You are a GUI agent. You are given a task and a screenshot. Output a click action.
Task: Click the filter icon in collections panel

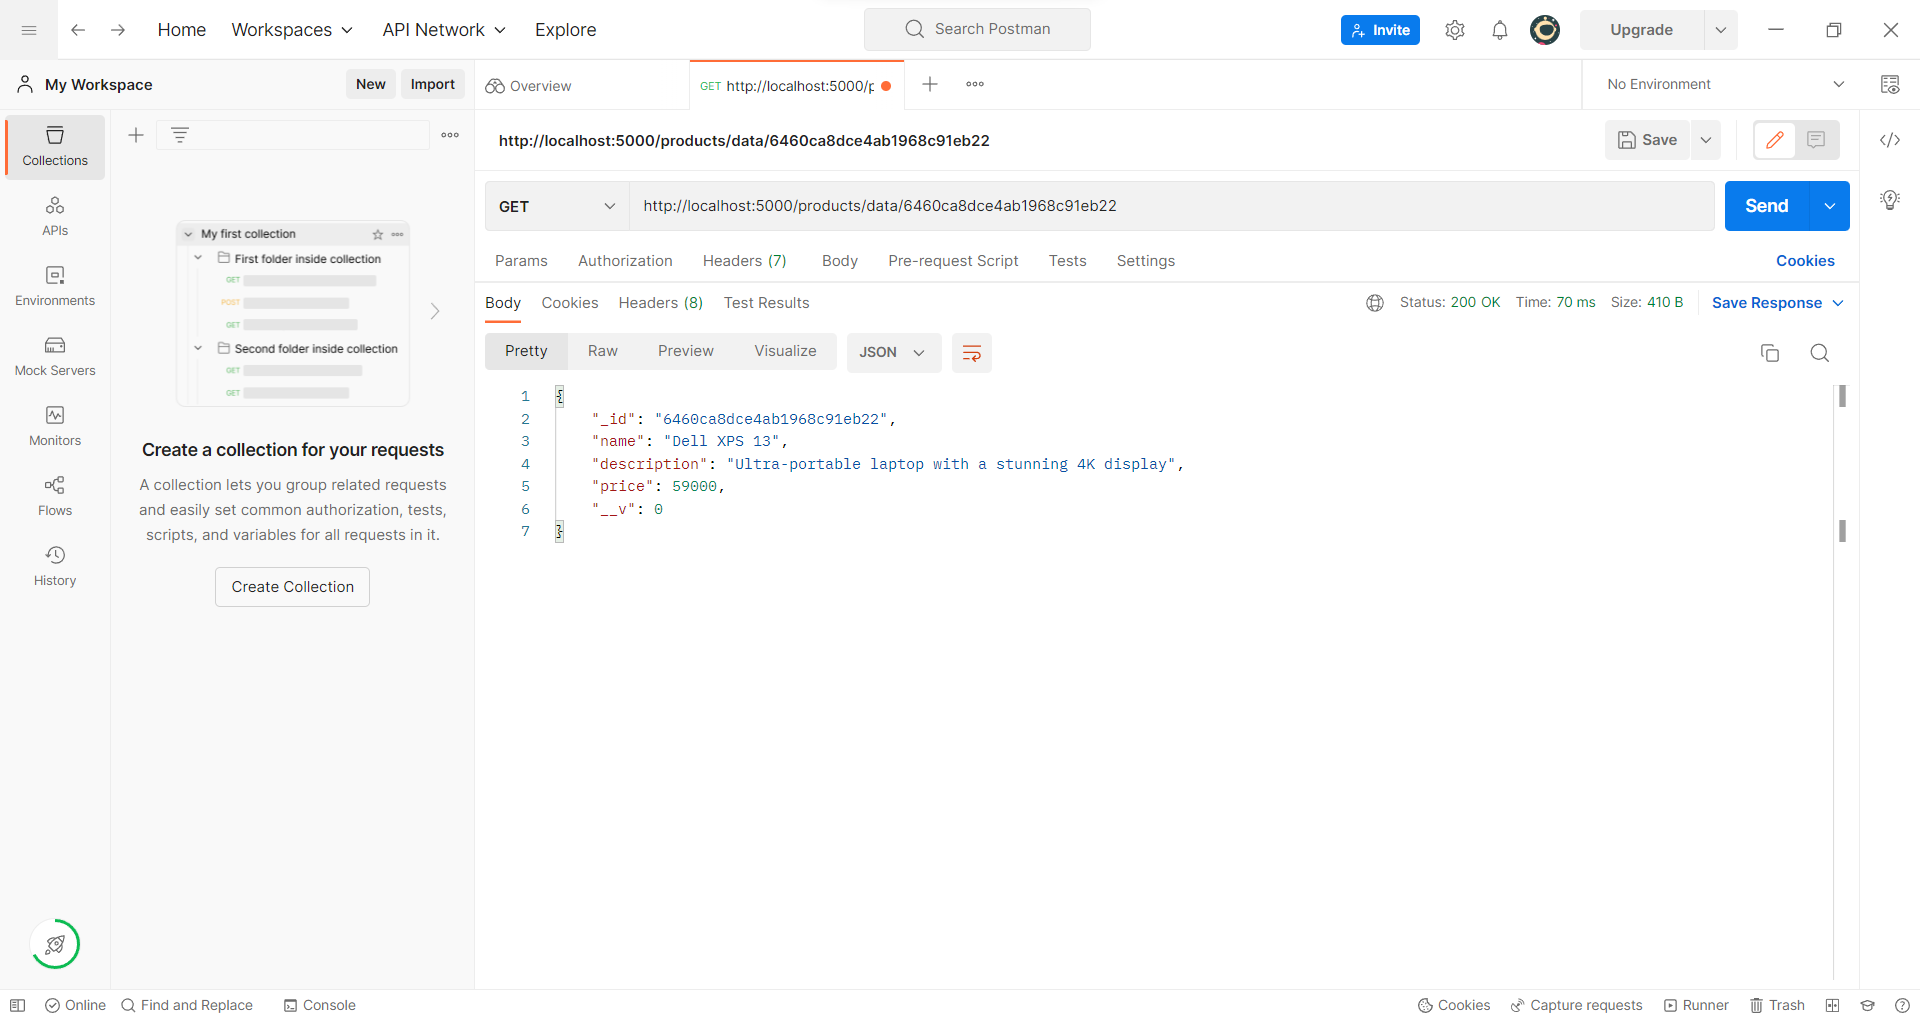180,135
